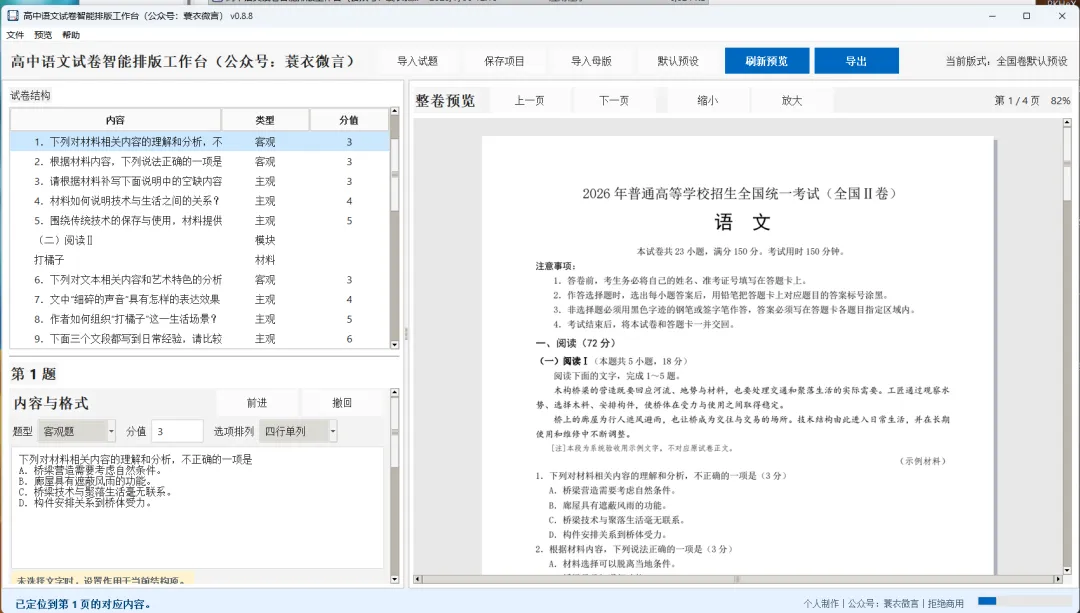Click the preview vertical scroll-down arrow
This screenshot has width=1080, height=613.
(1067, 570)
